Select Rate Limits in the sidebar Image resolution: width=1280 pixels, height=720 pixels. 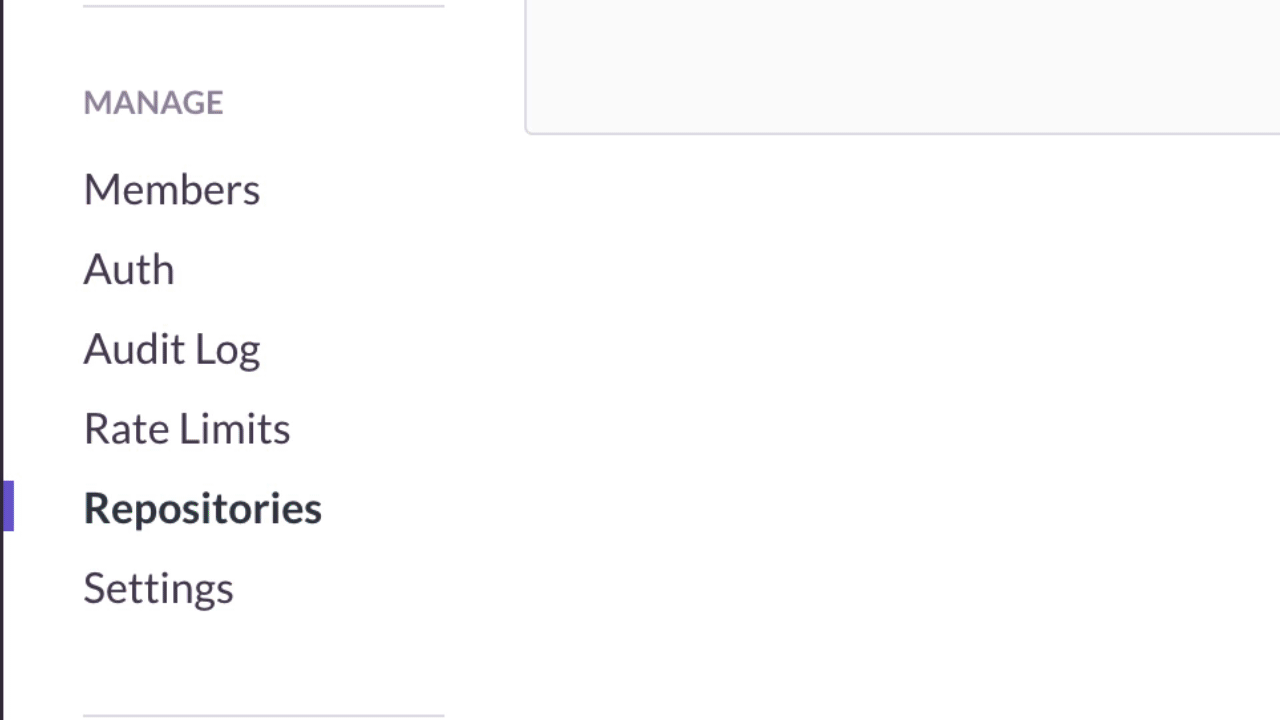point(187,429)
